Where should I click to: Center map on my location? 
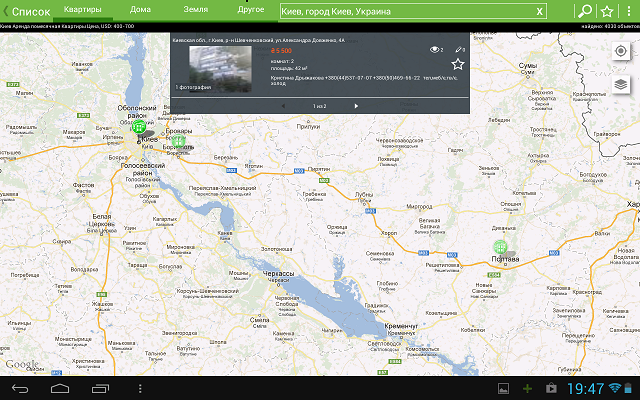[x=621, y=51]
